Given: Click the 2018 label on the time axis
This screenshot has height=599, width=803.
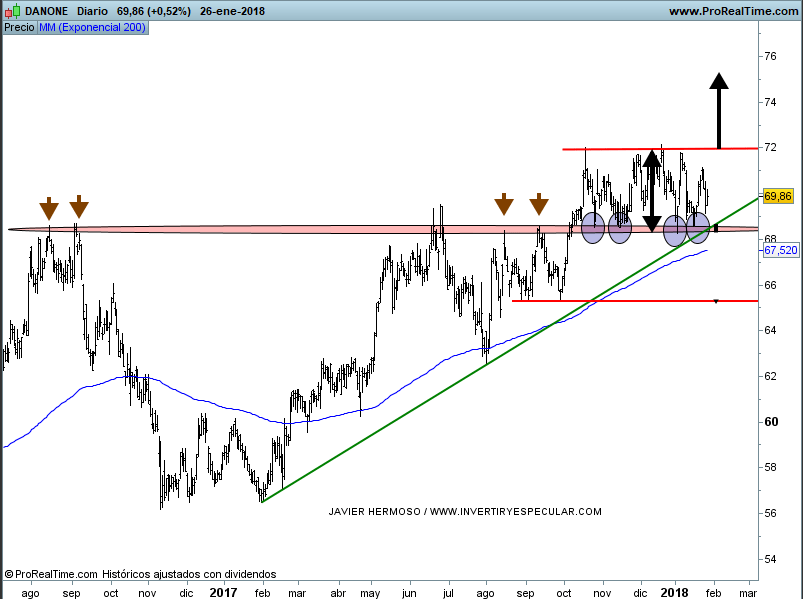Looking at the screenshot, I should click(x=674, y=592).
